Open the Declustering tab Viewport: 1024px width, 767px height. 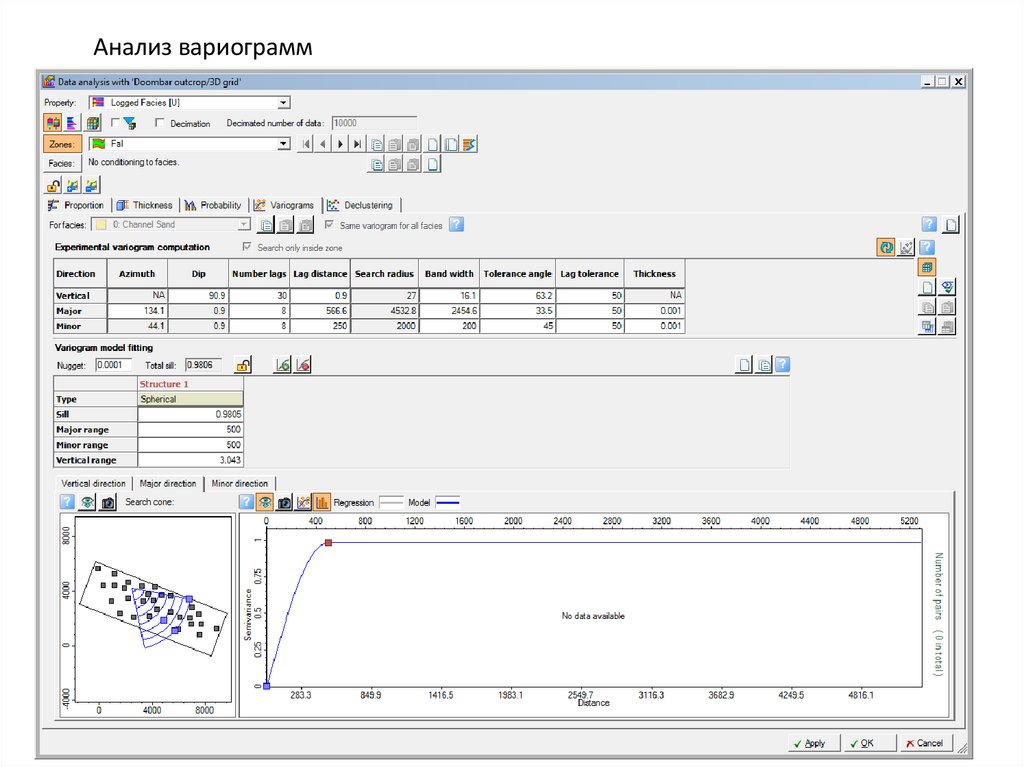(x=360, y=205)
